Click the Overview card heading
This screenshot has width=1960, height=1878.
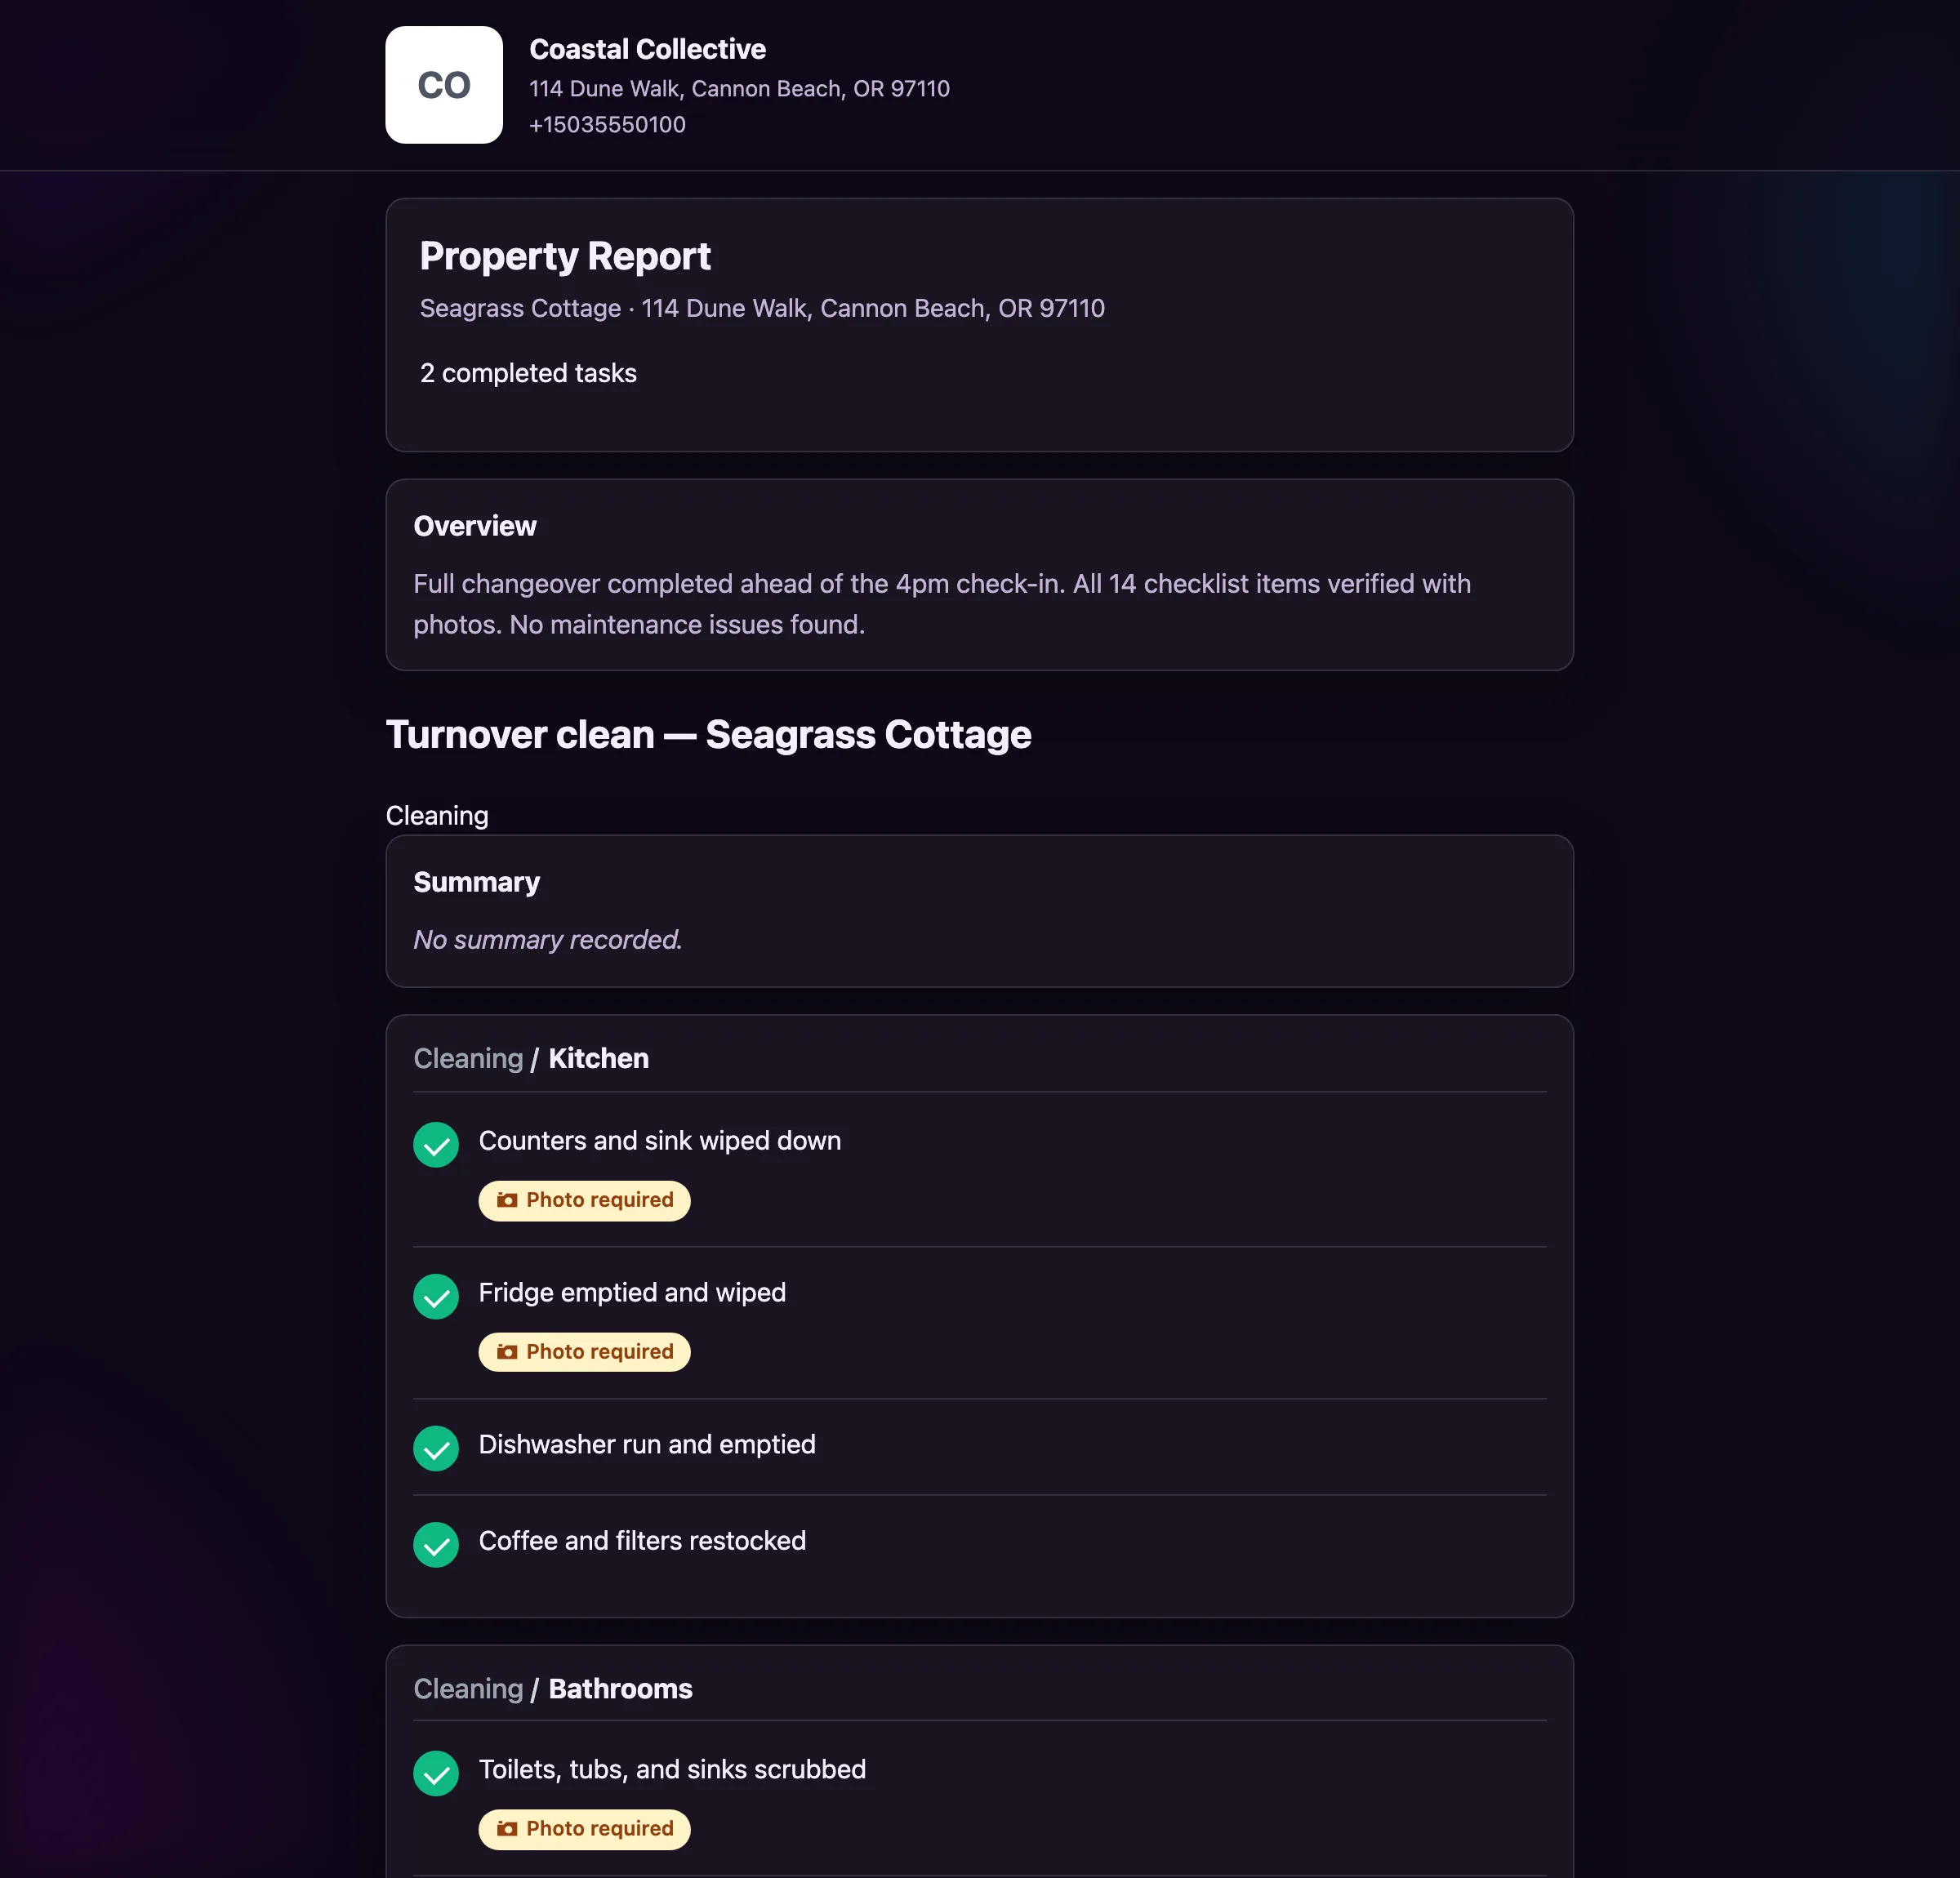[475, 526]
